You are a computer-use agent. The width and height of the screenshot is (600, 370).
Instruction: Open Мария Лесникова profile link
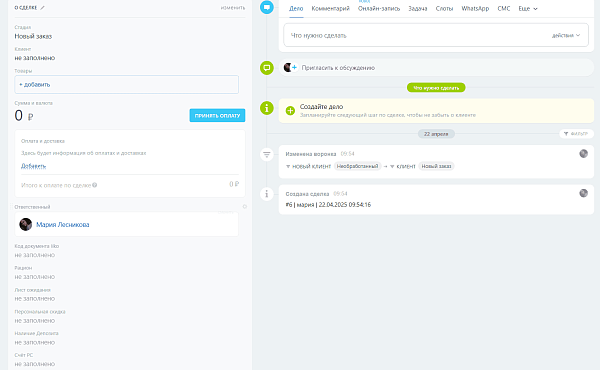click(x=63, y=225)
